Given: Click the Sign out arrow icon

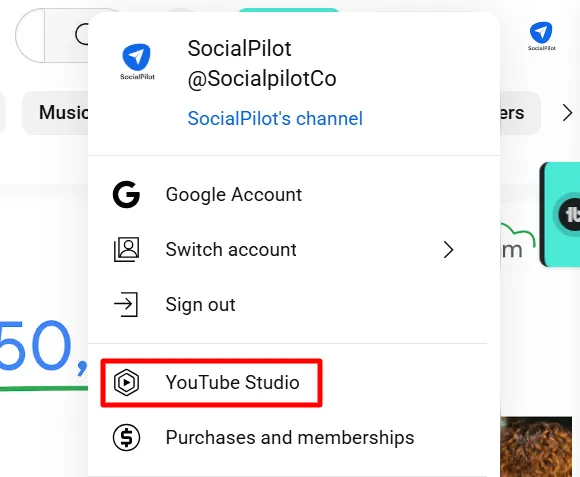Looking at the screenshot, I should click(x=126, y=305).
